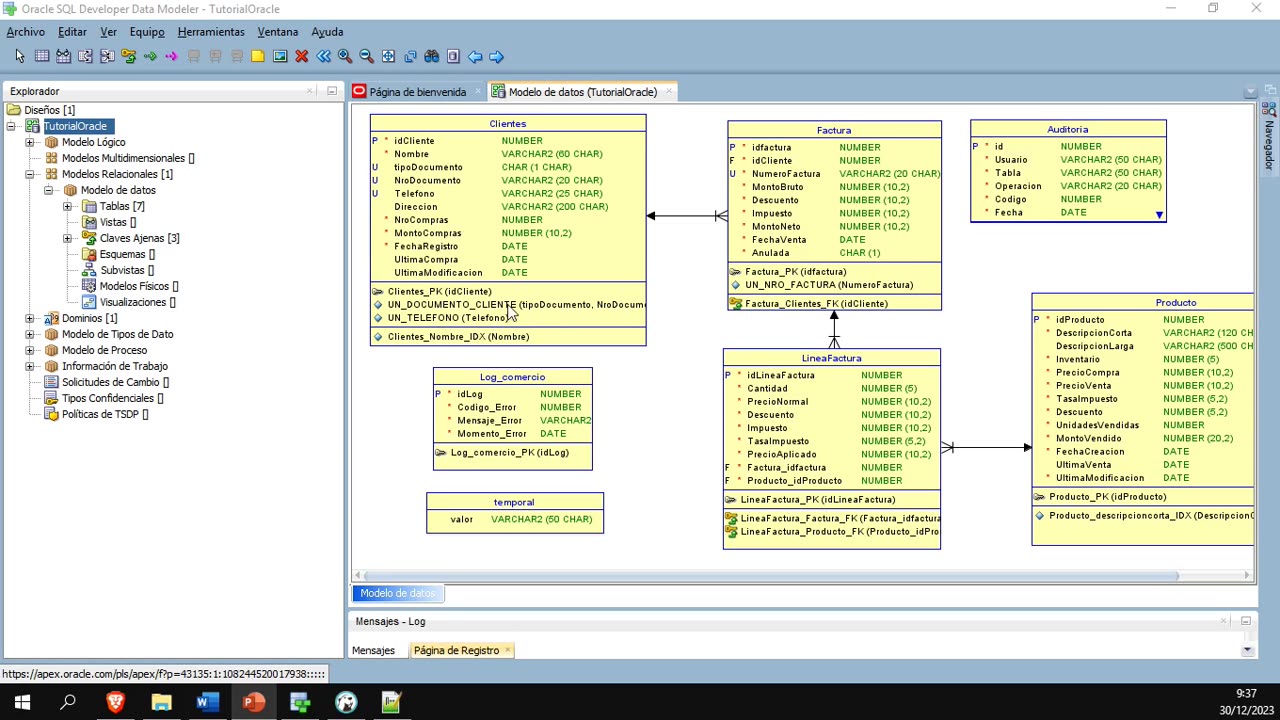Collapse the Modelo de datos tree node
The image size is (1280, 720).
[x=49, y=190]
